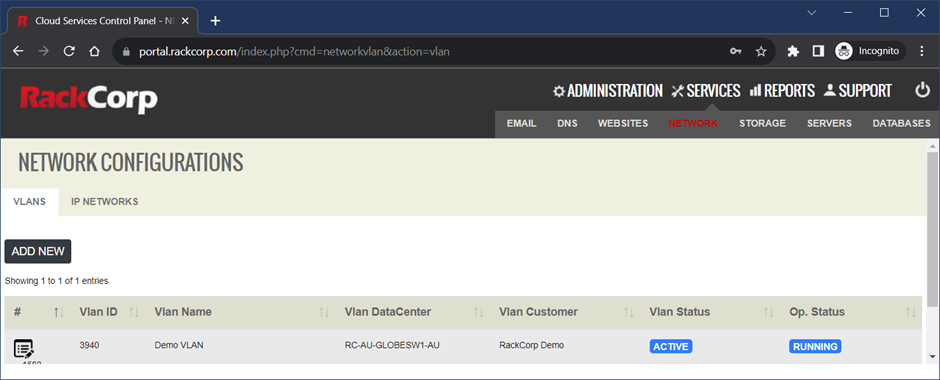The image size is (940, 380).
Task: Click the Demo VLAN name cell
Action: tap(179, 345)
